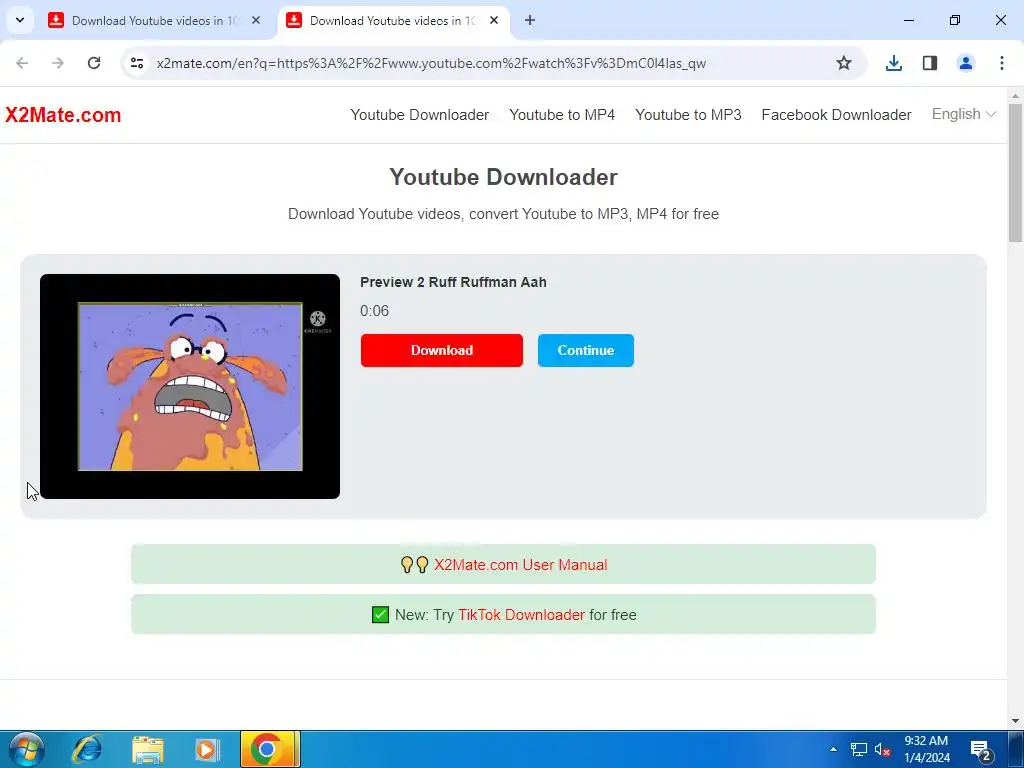Go to X2Mate.com home logo
Image resolution: width=1024 pixels, height=768 pixels.
[x=63, y=115]
